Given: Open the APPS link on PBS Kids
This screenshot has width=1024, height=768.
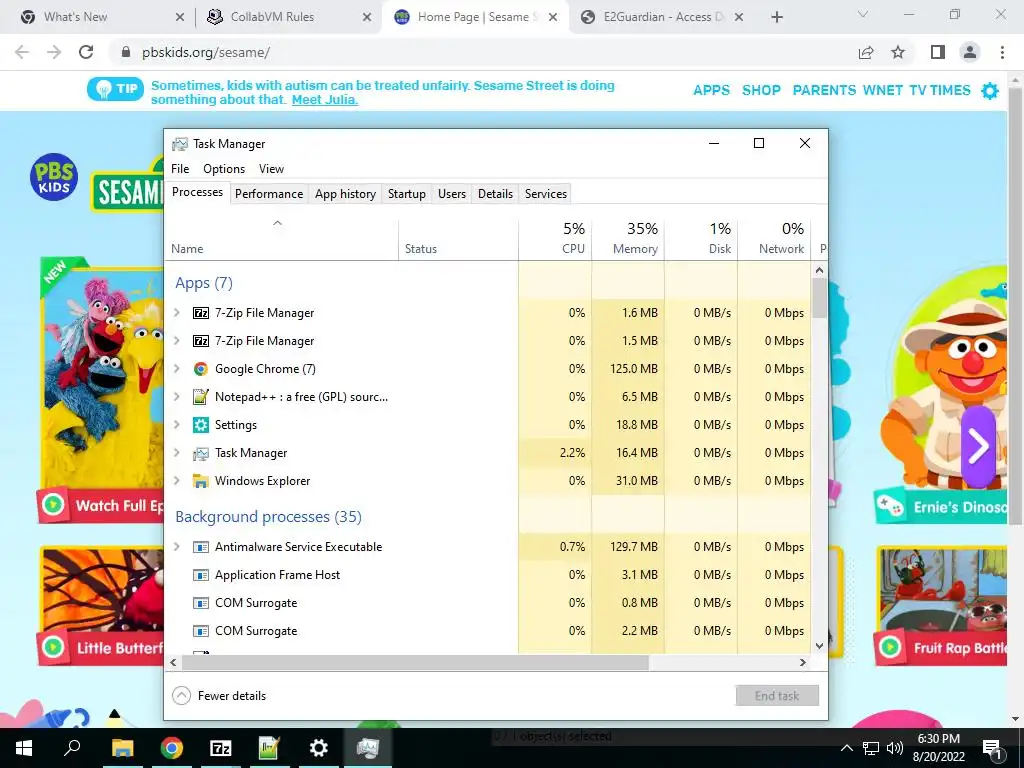Looking at the screenshot, I should pyautogui.click(x=711, y=91).
